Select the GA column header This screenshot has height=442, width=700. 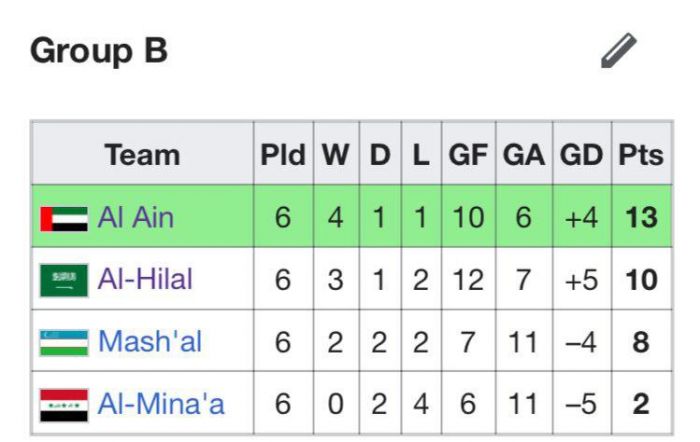pos(523,155)
